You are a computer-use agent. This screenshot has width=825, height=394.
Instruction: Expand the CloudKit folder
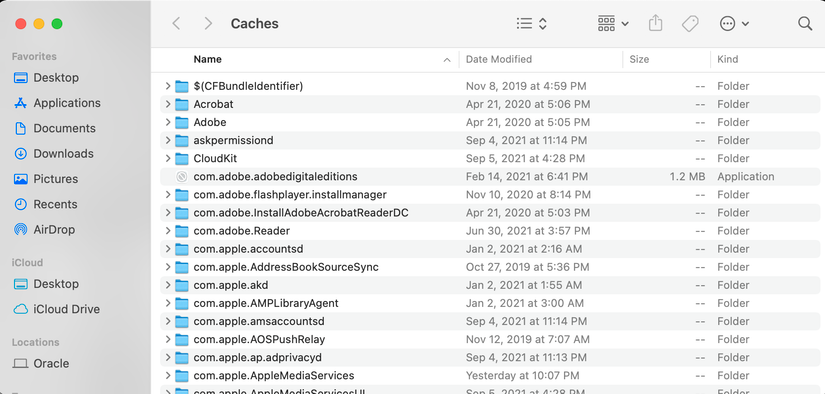tap(167, 158)
